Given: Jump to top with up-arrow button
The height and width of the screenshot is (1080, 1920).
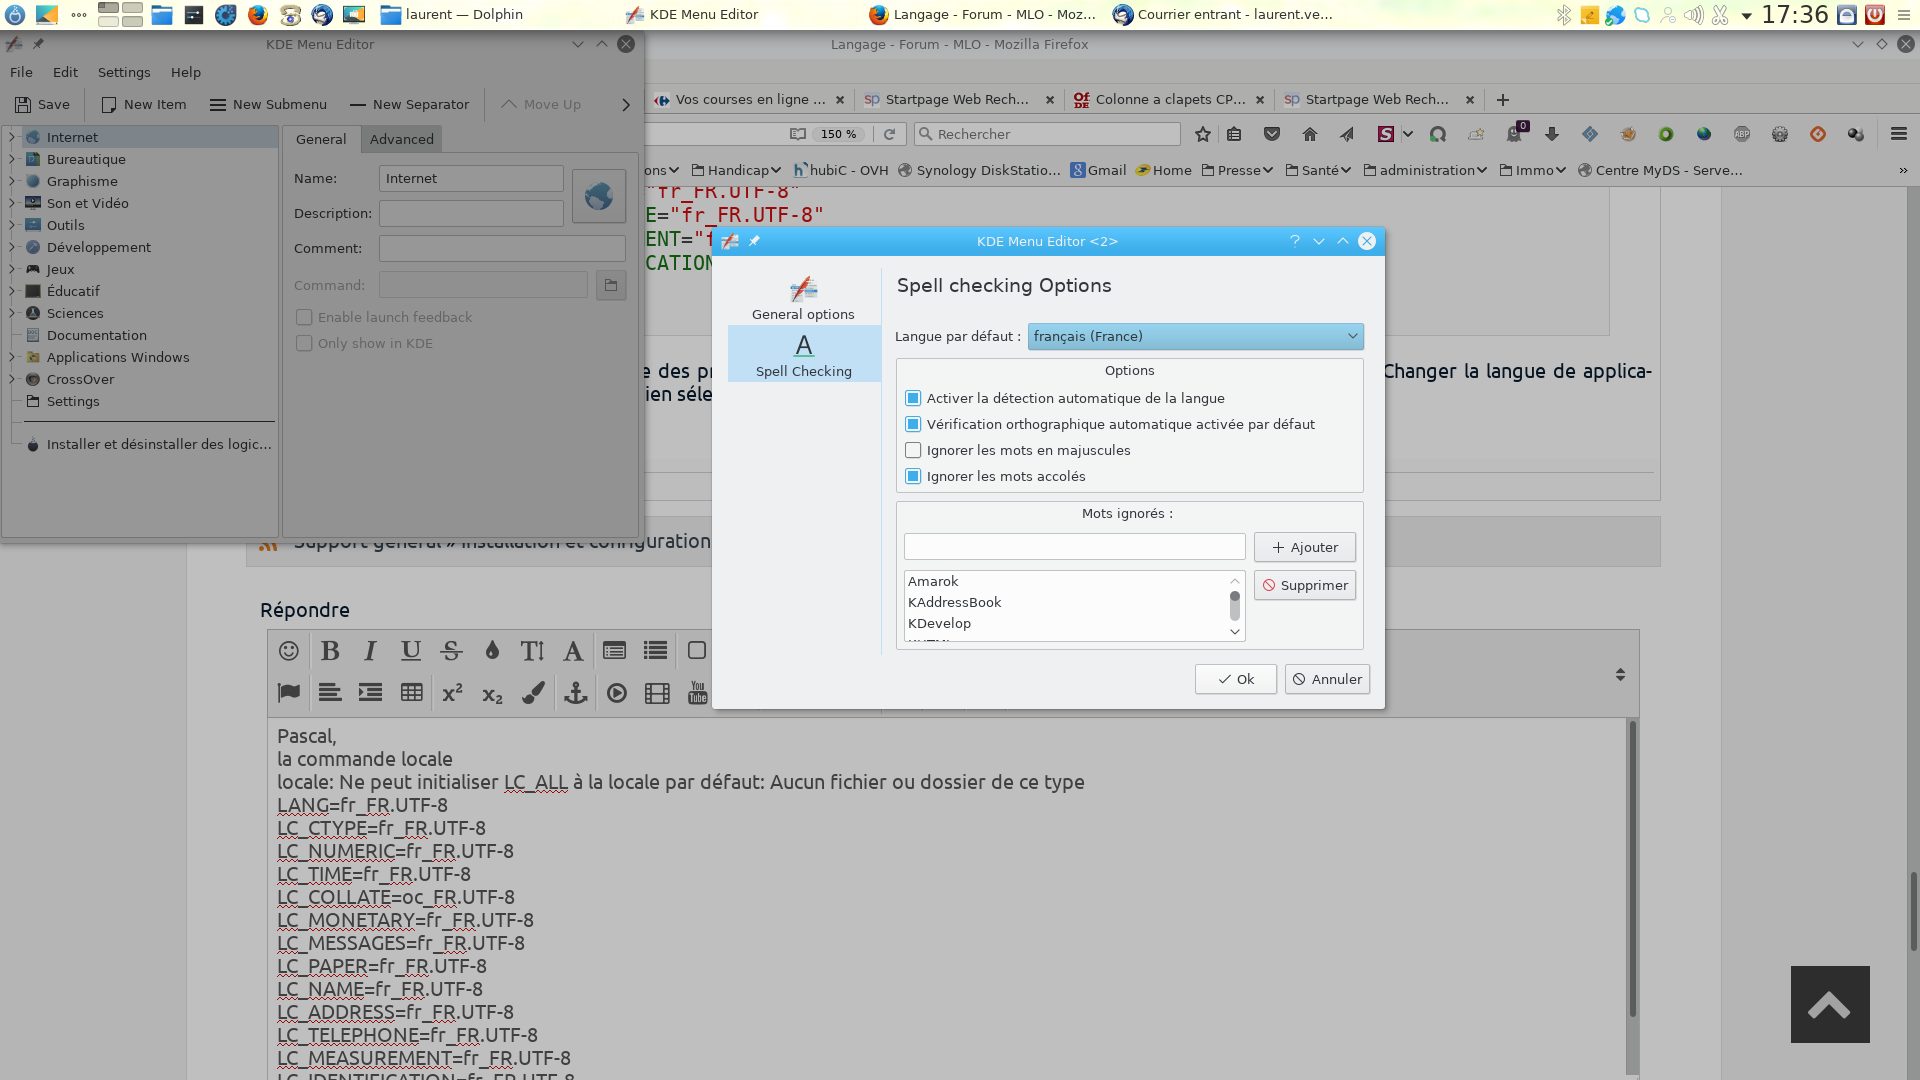Looking at the screenshot, I should point(1830,1004).
